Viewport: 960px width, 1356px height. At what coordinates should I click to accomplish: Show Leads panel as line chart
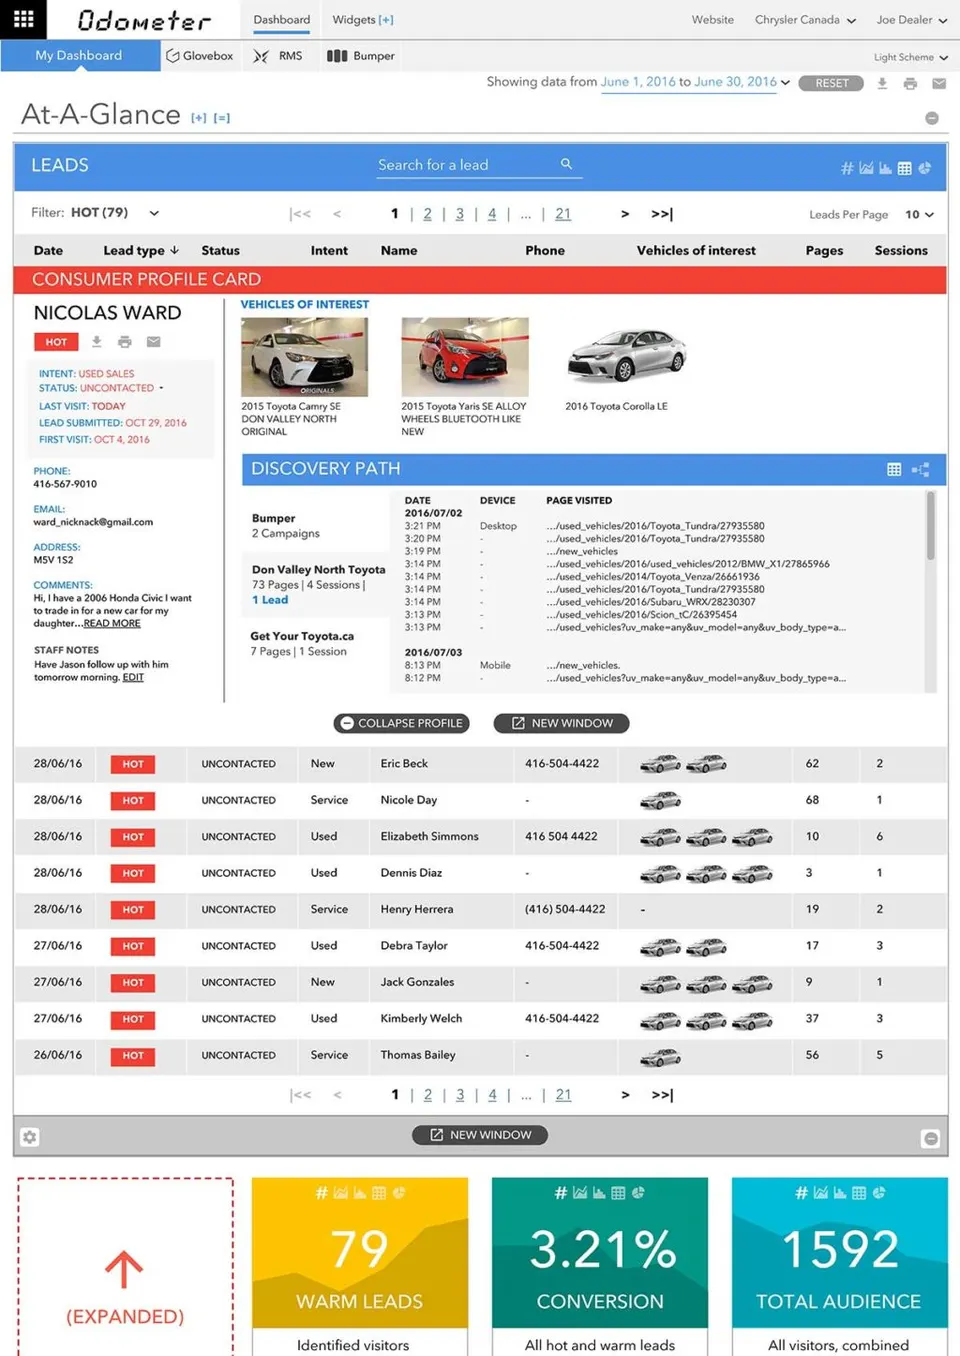click(x=866, y=168)
